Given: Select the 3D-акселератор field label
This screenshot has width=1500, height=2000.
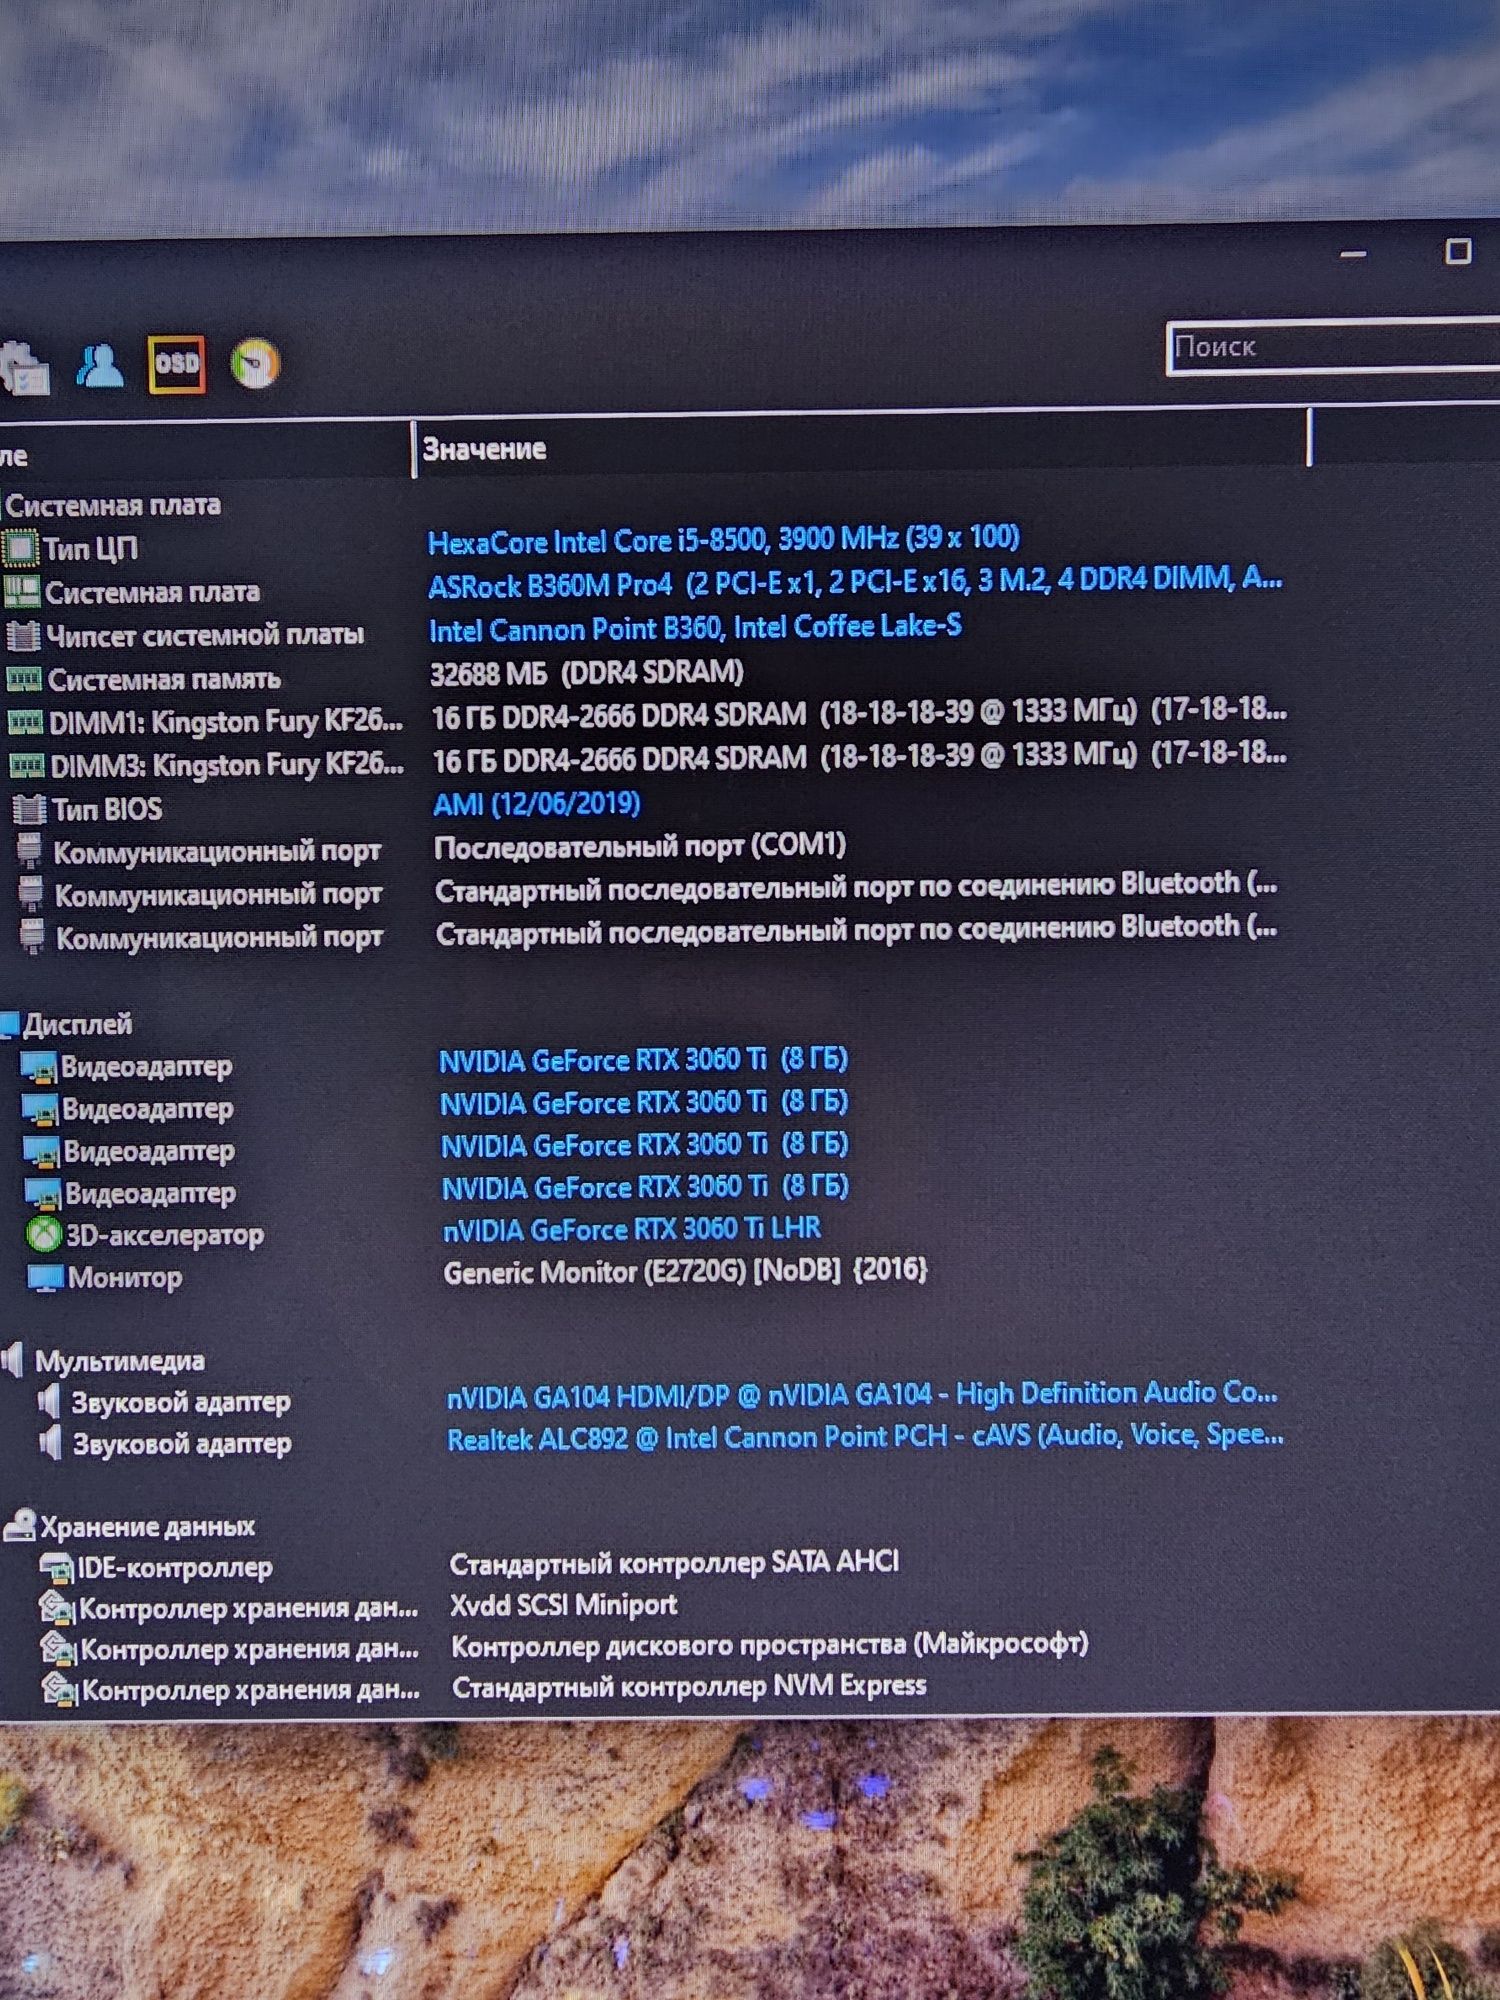Looking at the screenshot, I should coord(165,1235).
